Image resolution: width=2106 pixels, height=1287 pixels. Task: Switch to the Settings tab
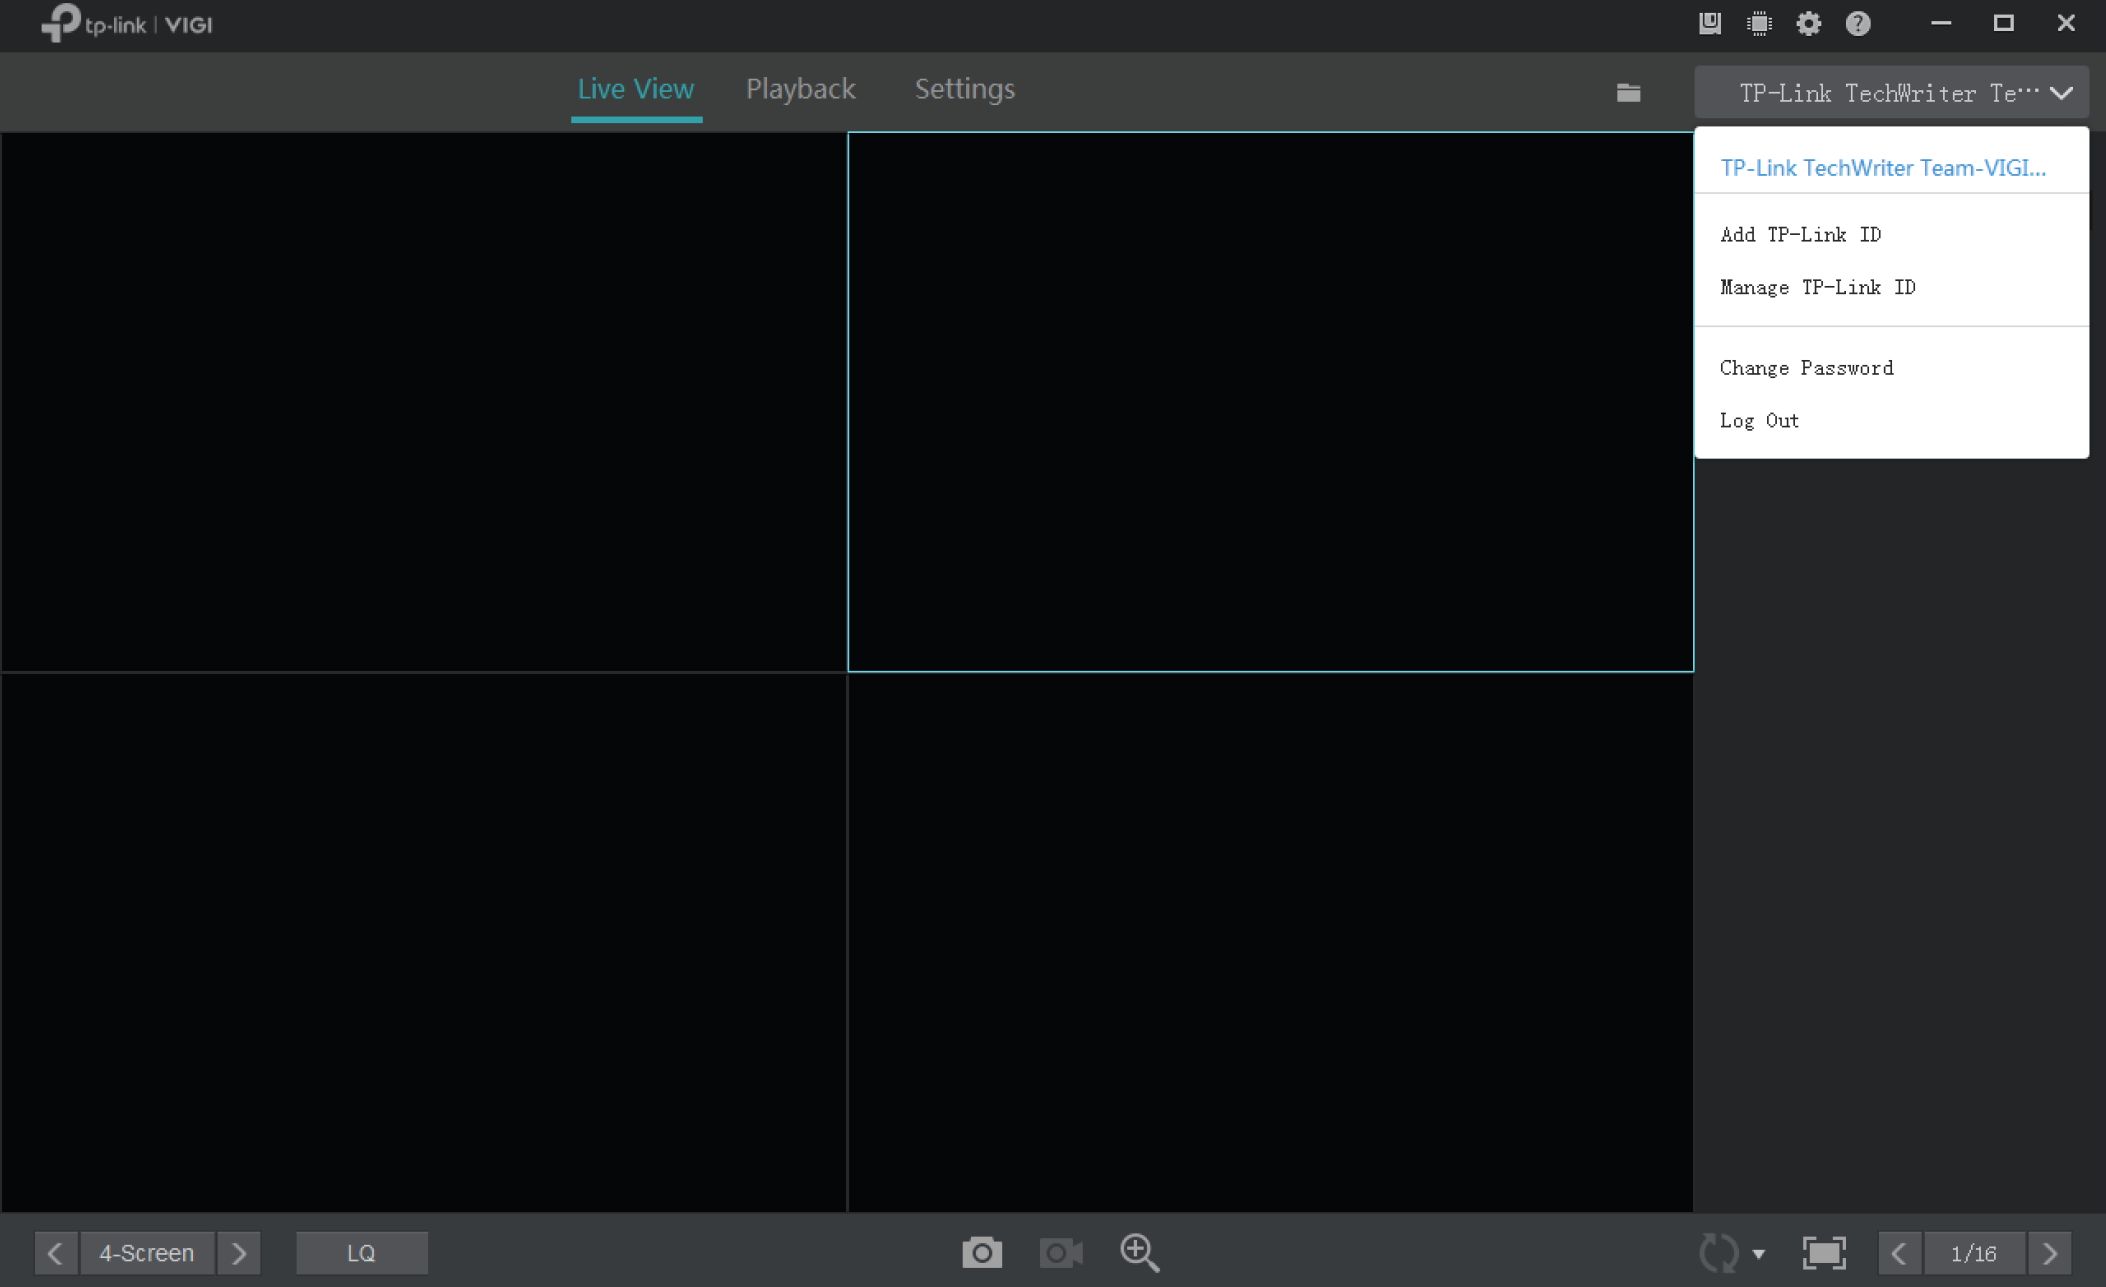[x=964, y=89]
